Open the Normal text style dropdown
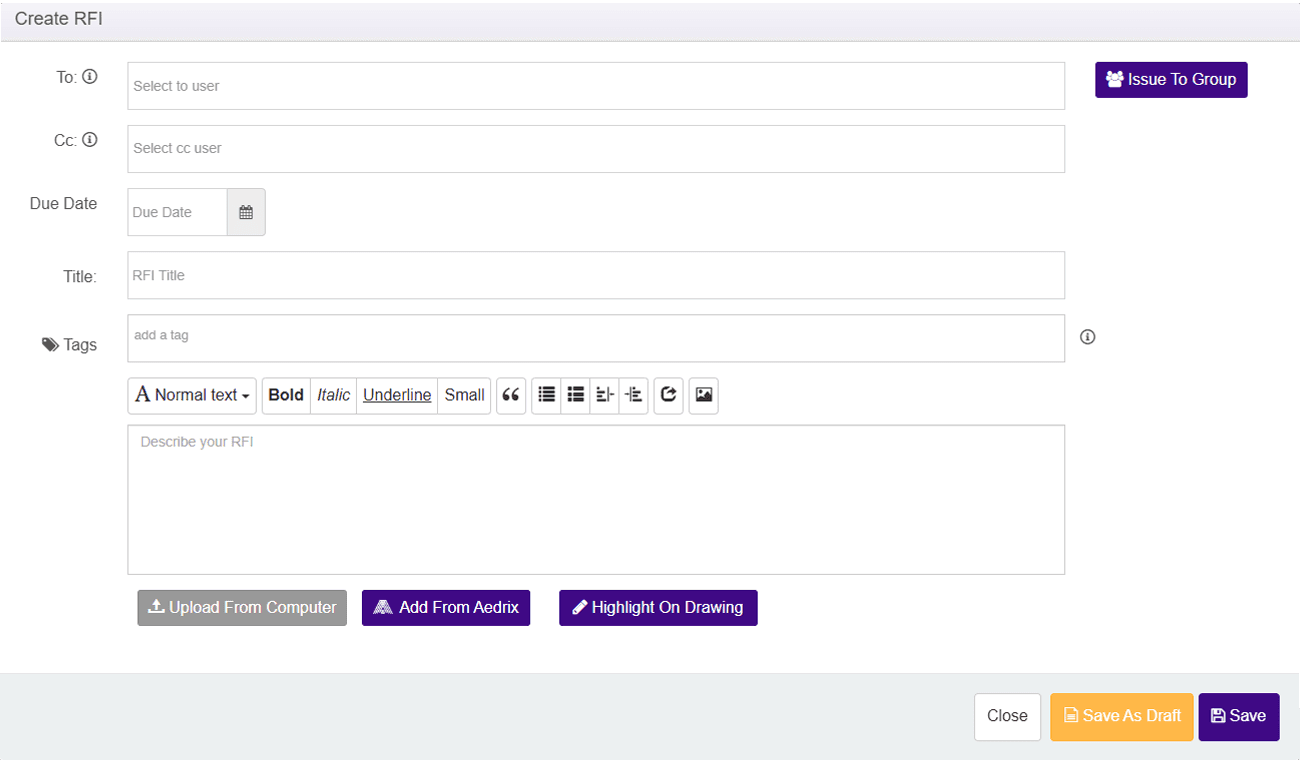The width and height of the screenshot is (1300, 760). tap(192, 395)
